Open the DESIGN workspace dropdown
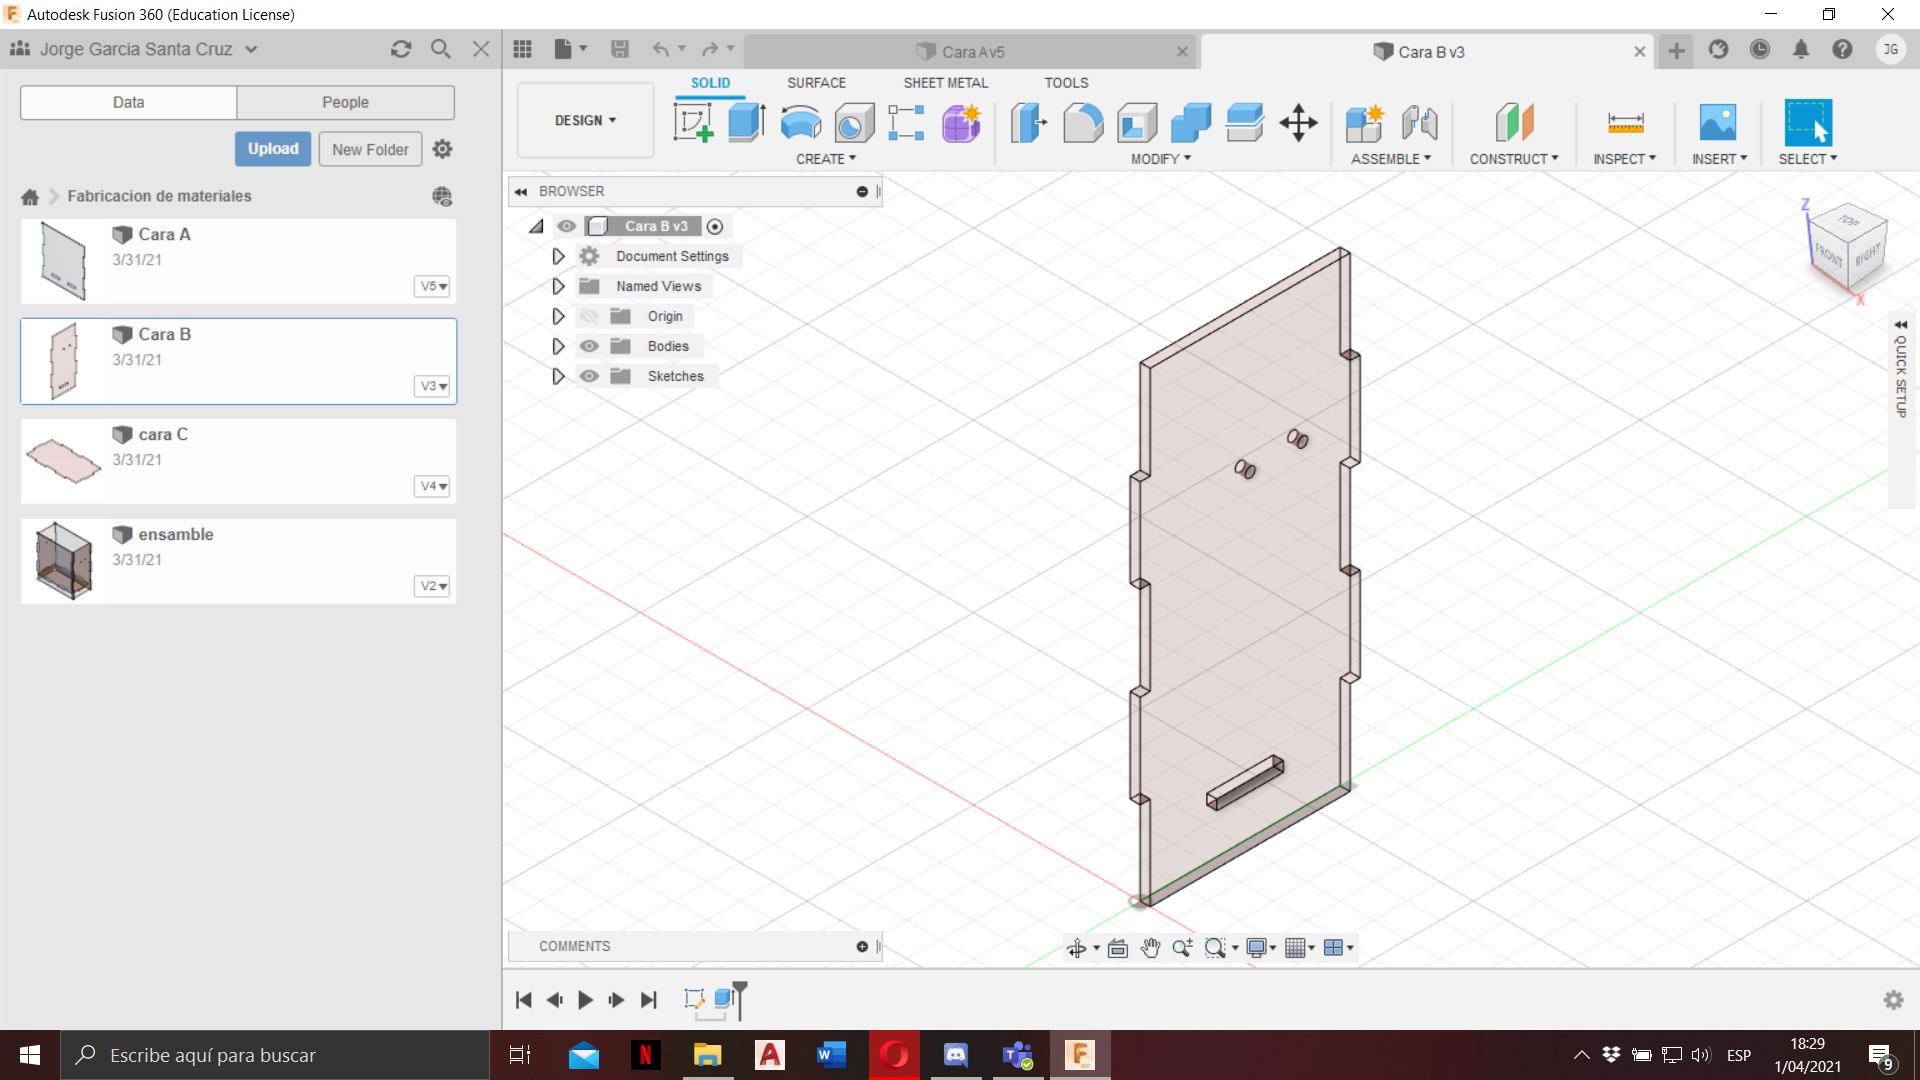The image size is (1920, 1080). [x=585, y=120]
